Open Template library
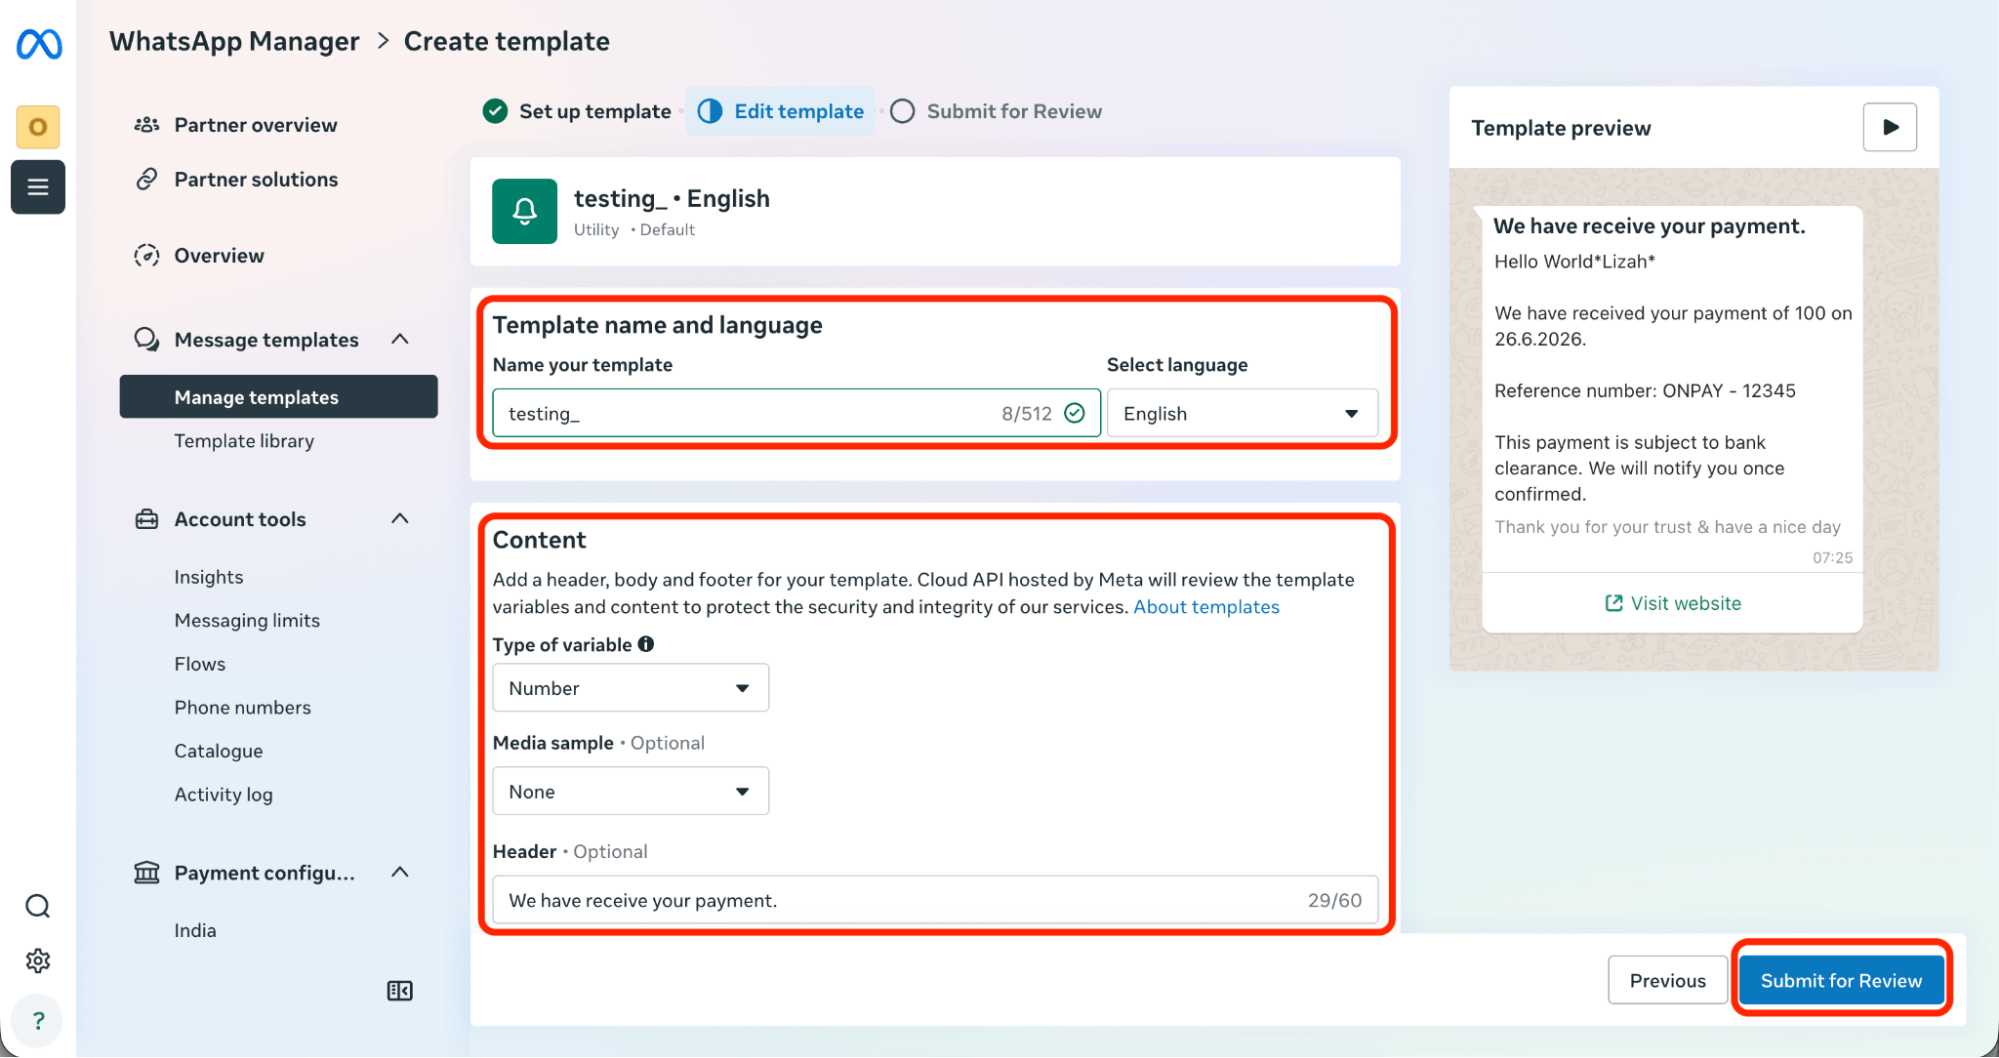Image resolution: width=1999 pixels, height=1058 pixels. click(x=244, y=441)
